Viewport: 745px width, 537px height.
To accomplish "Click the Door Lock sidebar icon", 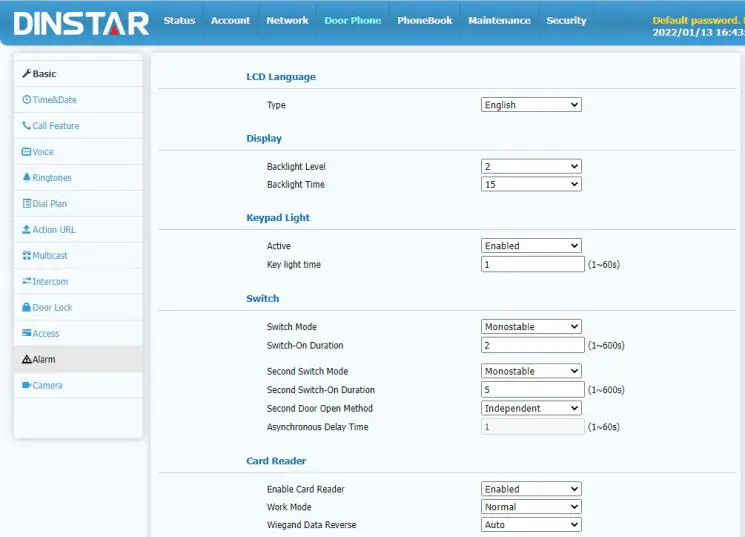I will (x=26, y=308).
